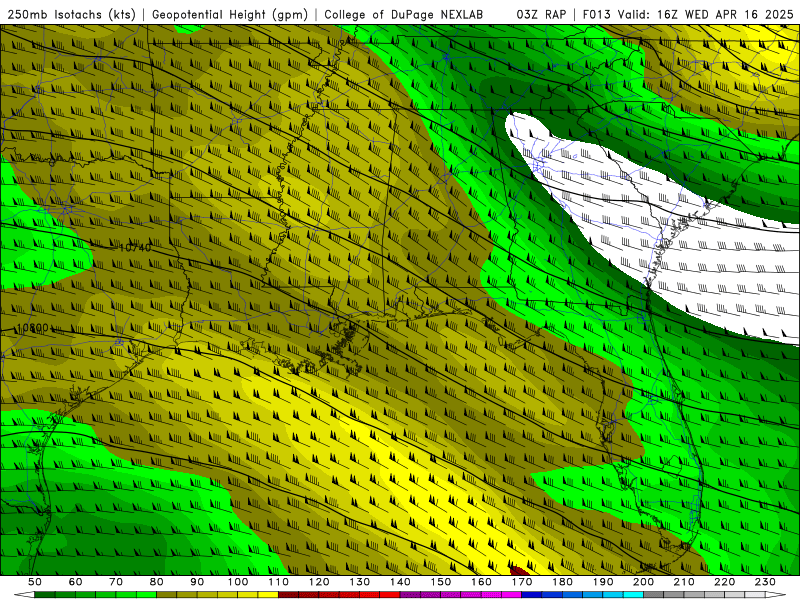
Task: Click the 200 value on the color scale
Action: point(643,582)
